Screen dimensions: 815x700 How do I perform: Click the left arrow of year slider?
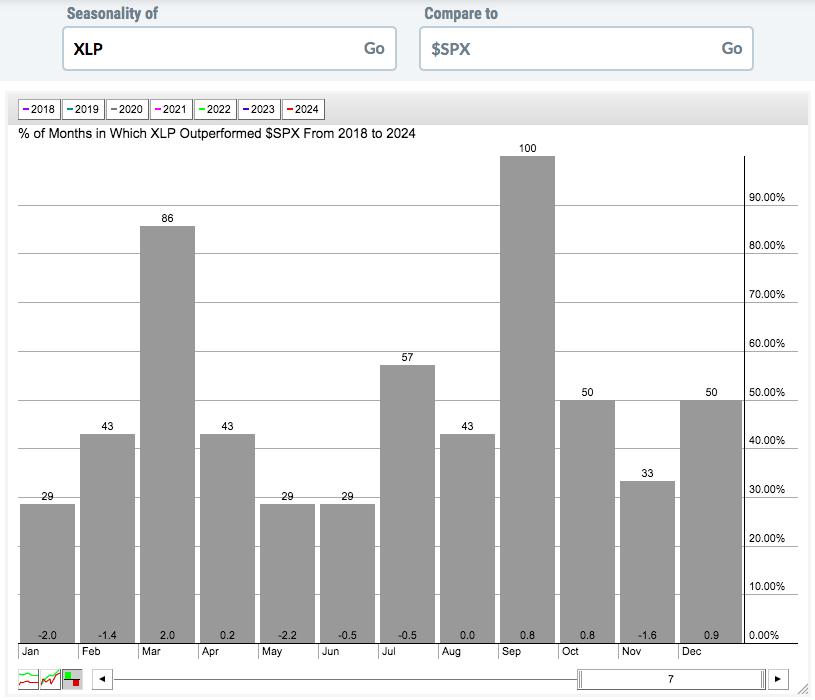tap(102, 679)
